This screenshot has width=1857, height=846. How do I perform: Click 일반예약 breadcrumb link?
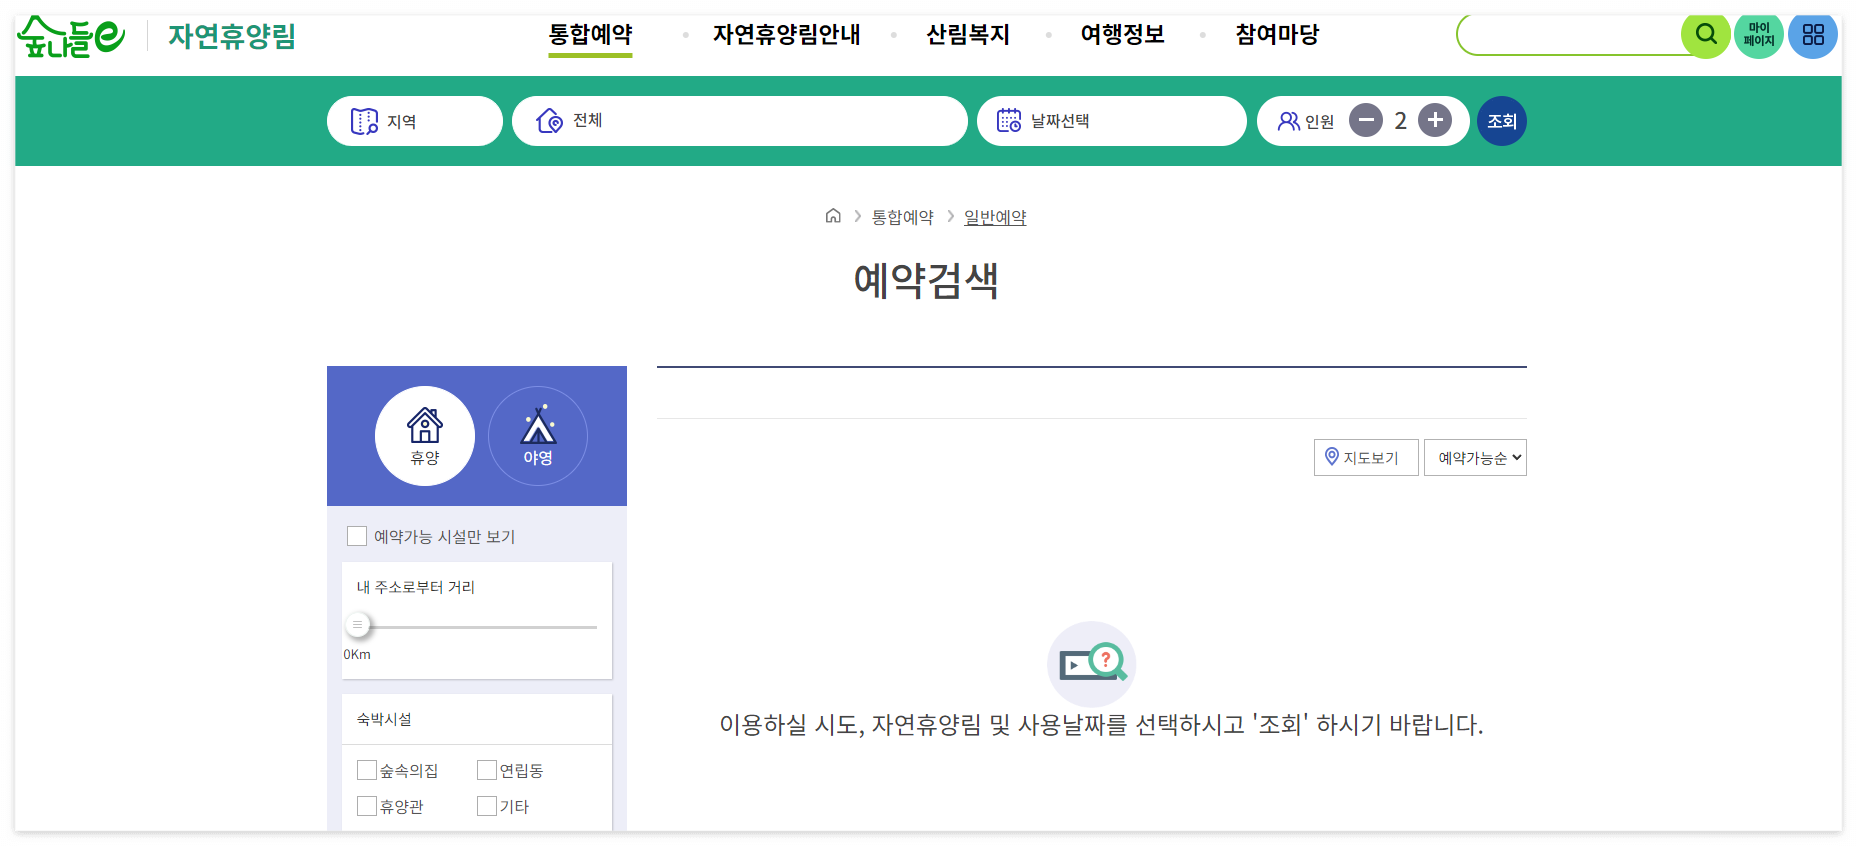(995, 217)
